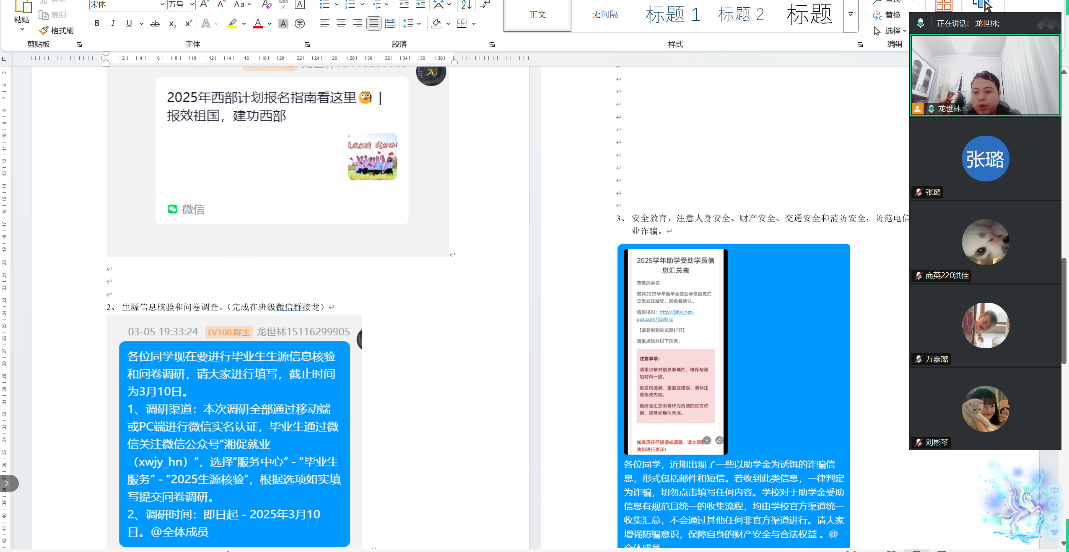
Task: Apply subscript formatting
Action: (170, 23)
